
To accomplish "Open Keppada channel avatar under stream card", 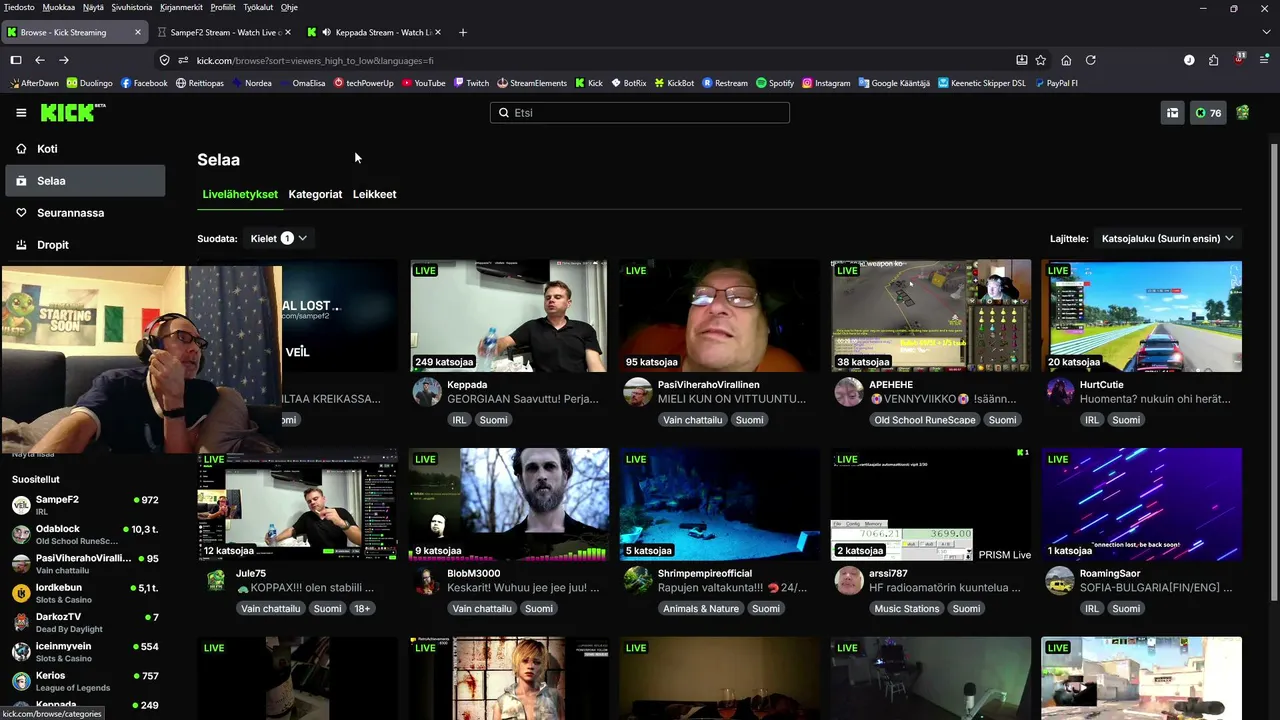I will (427, 392).
